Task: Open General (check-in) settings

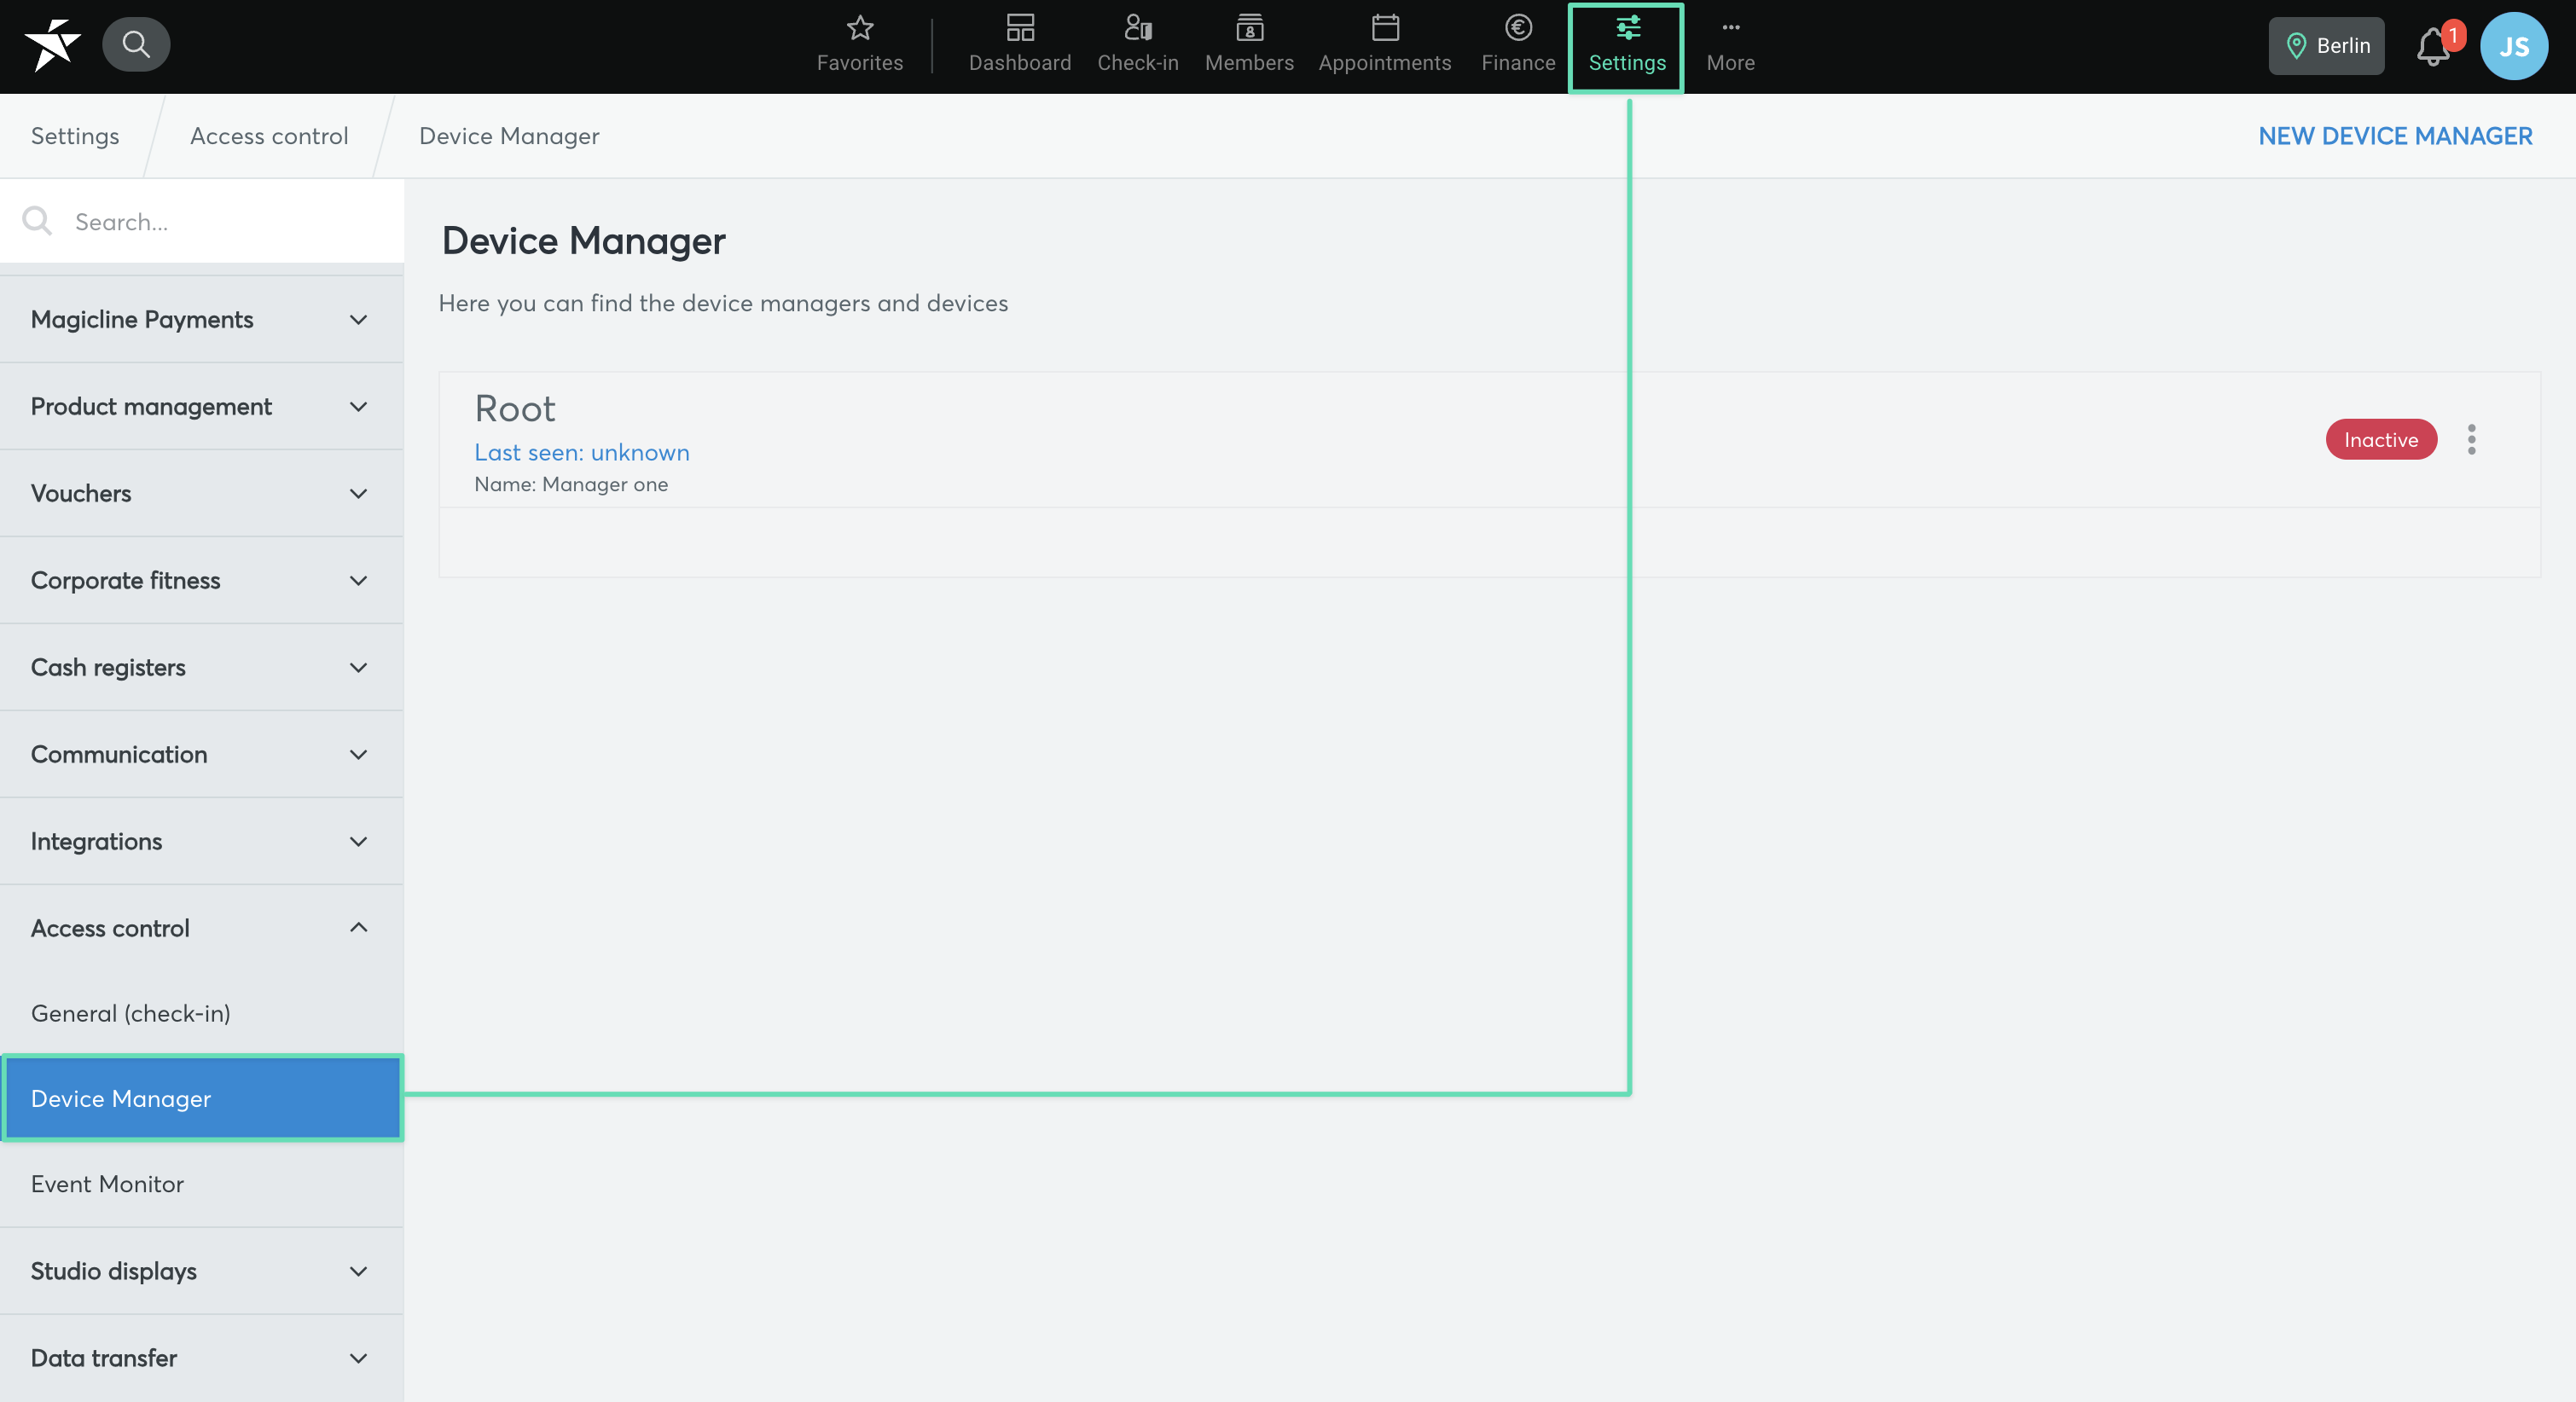Action: (x=202, y=1013)
